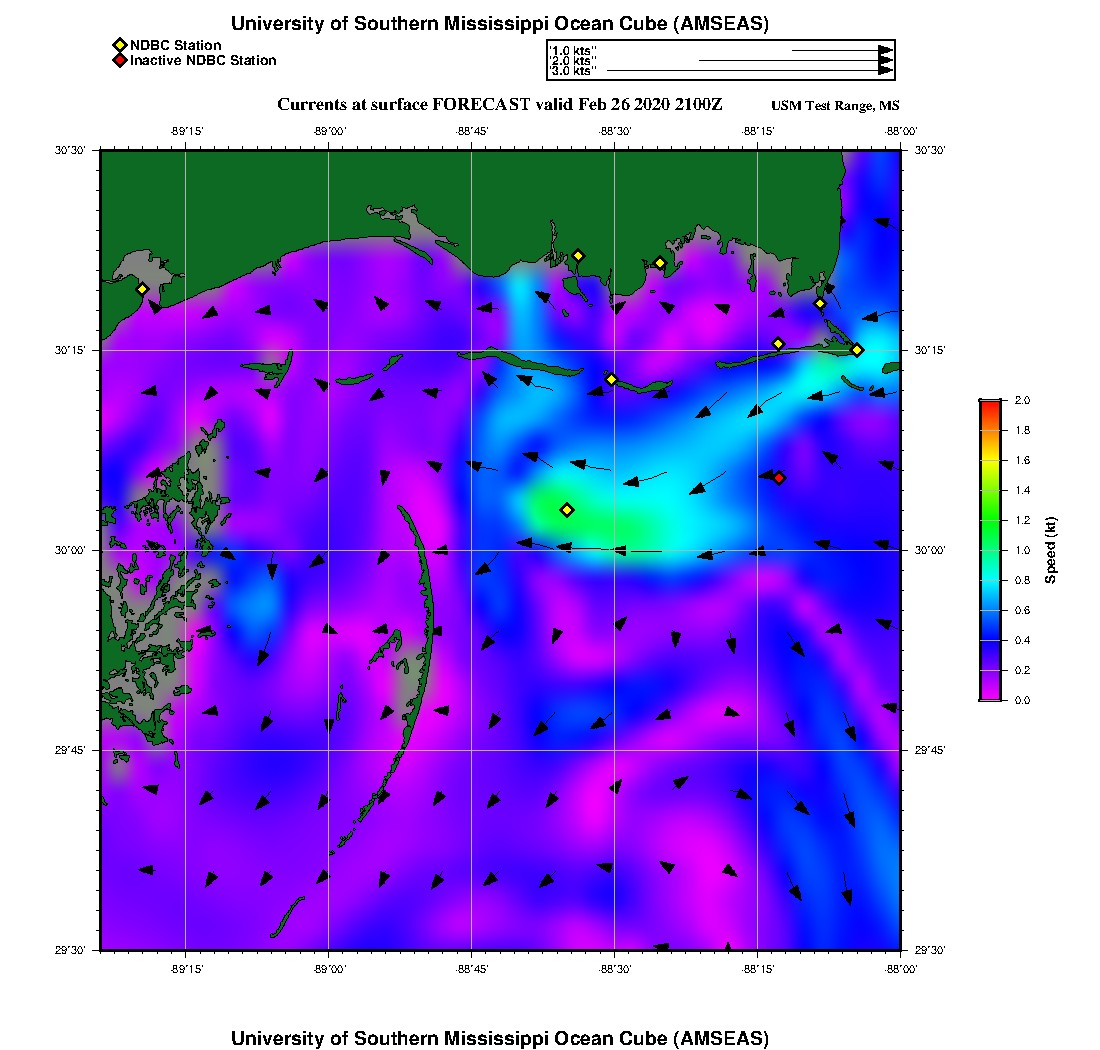Click the red top end of the speed colorbar
The width and height of the screenshot is (1100, 1050).
tap(991, 407)
